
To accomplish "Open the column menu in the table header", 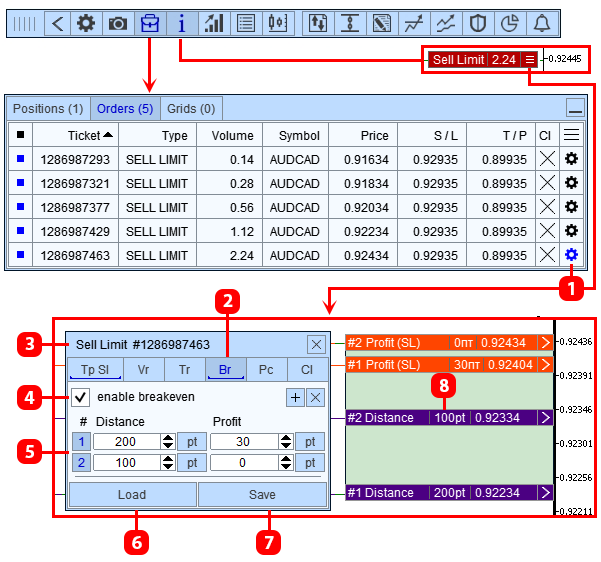I will pyautogui.click(x=571, y=135).
